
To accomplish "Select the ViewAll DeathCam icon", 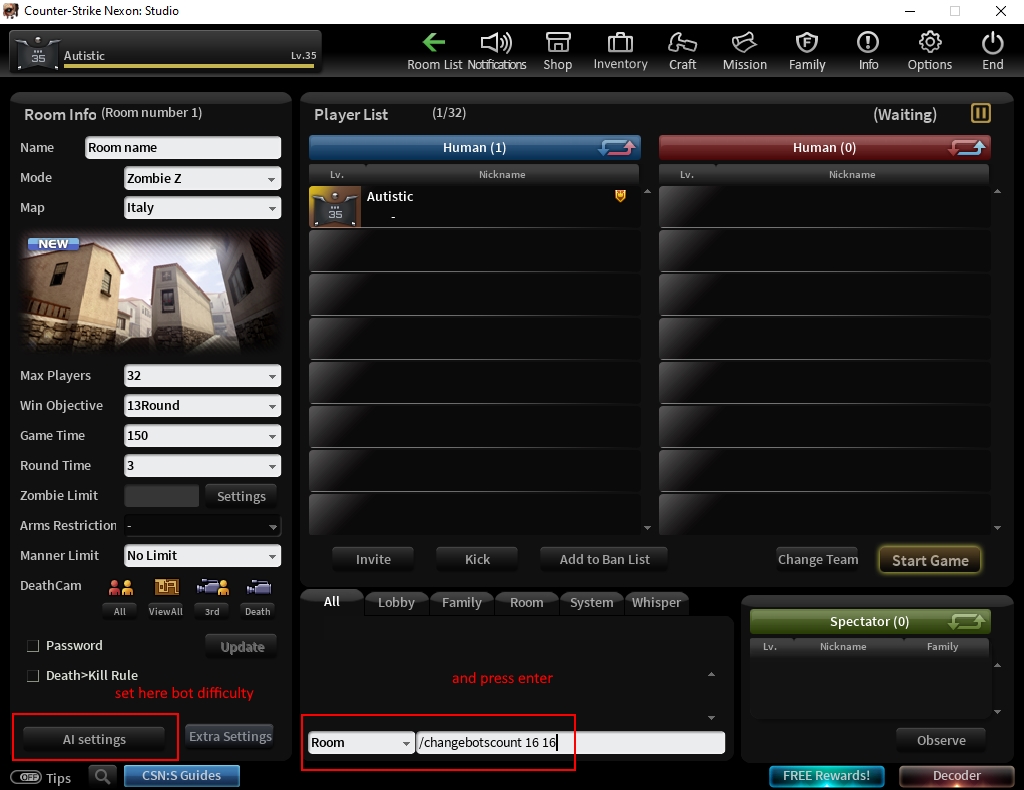I will coord(166,588).
